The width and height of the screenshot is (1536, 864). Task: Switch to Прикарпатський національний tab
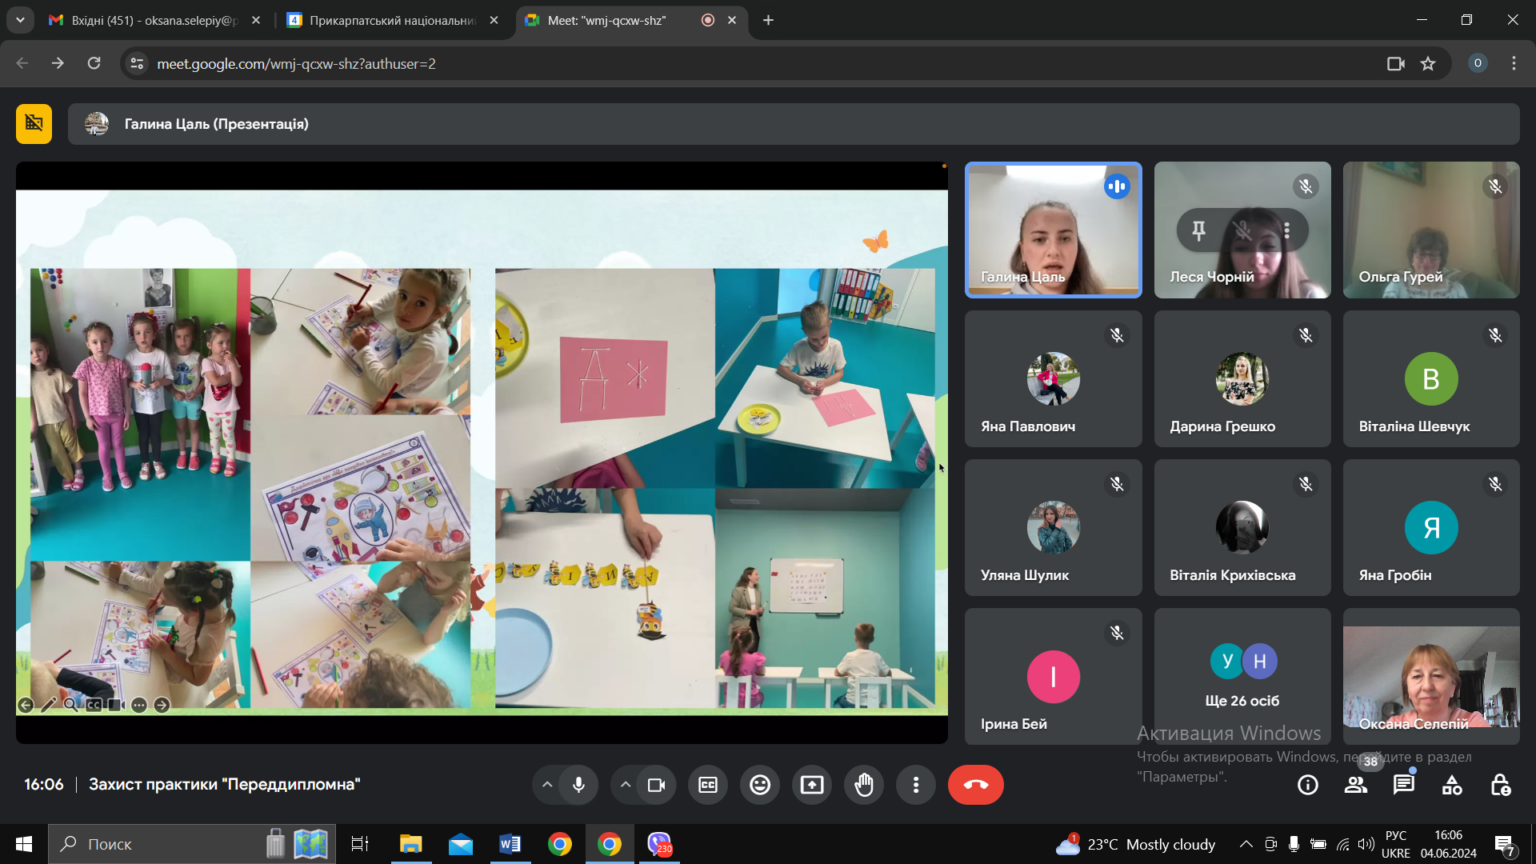pos(393,20)
